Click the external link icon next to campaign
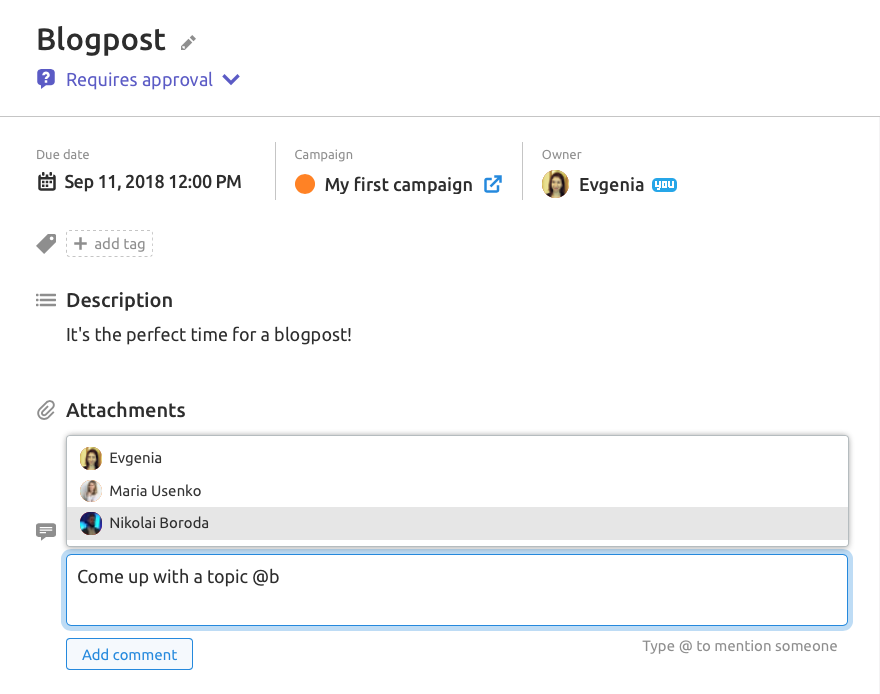The width and height of the screenshot is (880, 694). point(493,184)
